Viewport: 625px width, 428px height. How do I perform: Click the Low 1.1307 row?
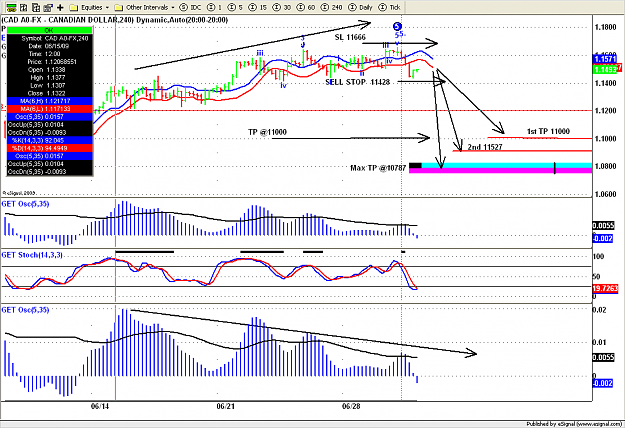[x=49, y=85]
